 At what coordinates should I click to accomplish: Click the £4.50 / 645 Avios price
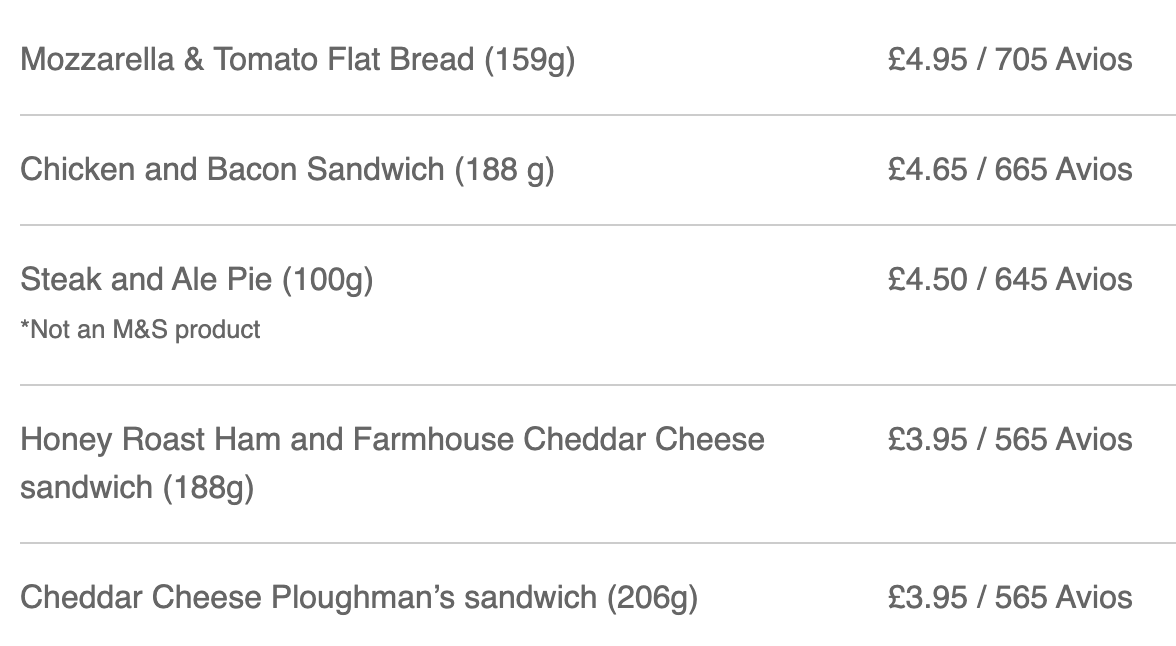pyautogui.click(x=1010, y=280)
